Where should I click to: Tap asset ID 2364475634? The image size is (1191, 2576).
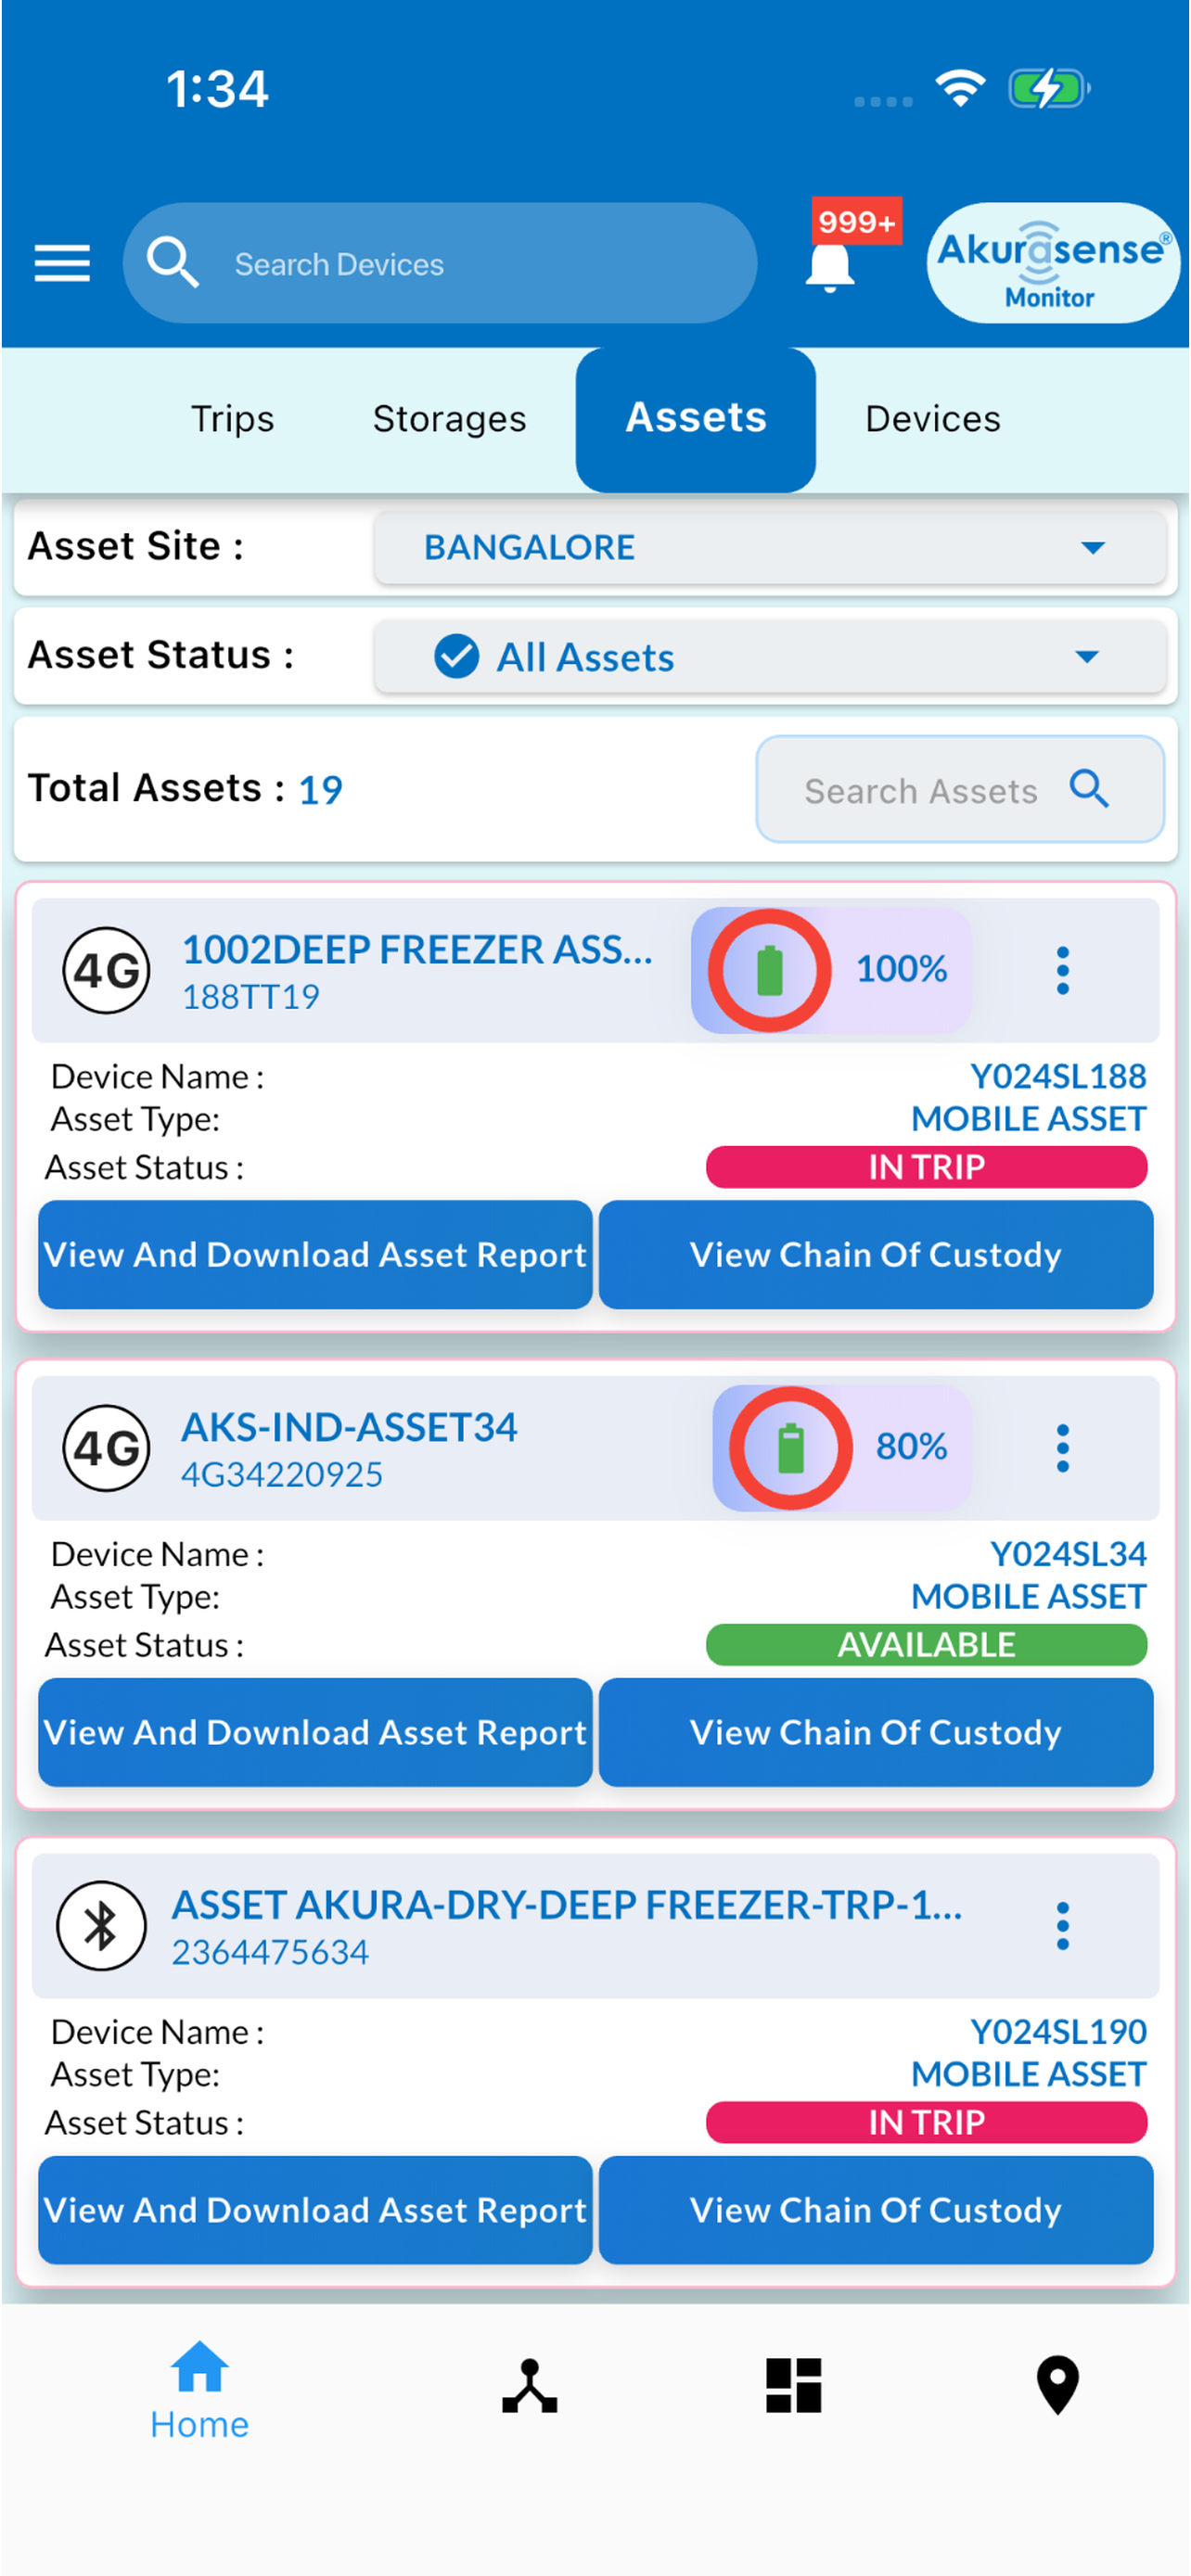click(x=270, y=1952)
